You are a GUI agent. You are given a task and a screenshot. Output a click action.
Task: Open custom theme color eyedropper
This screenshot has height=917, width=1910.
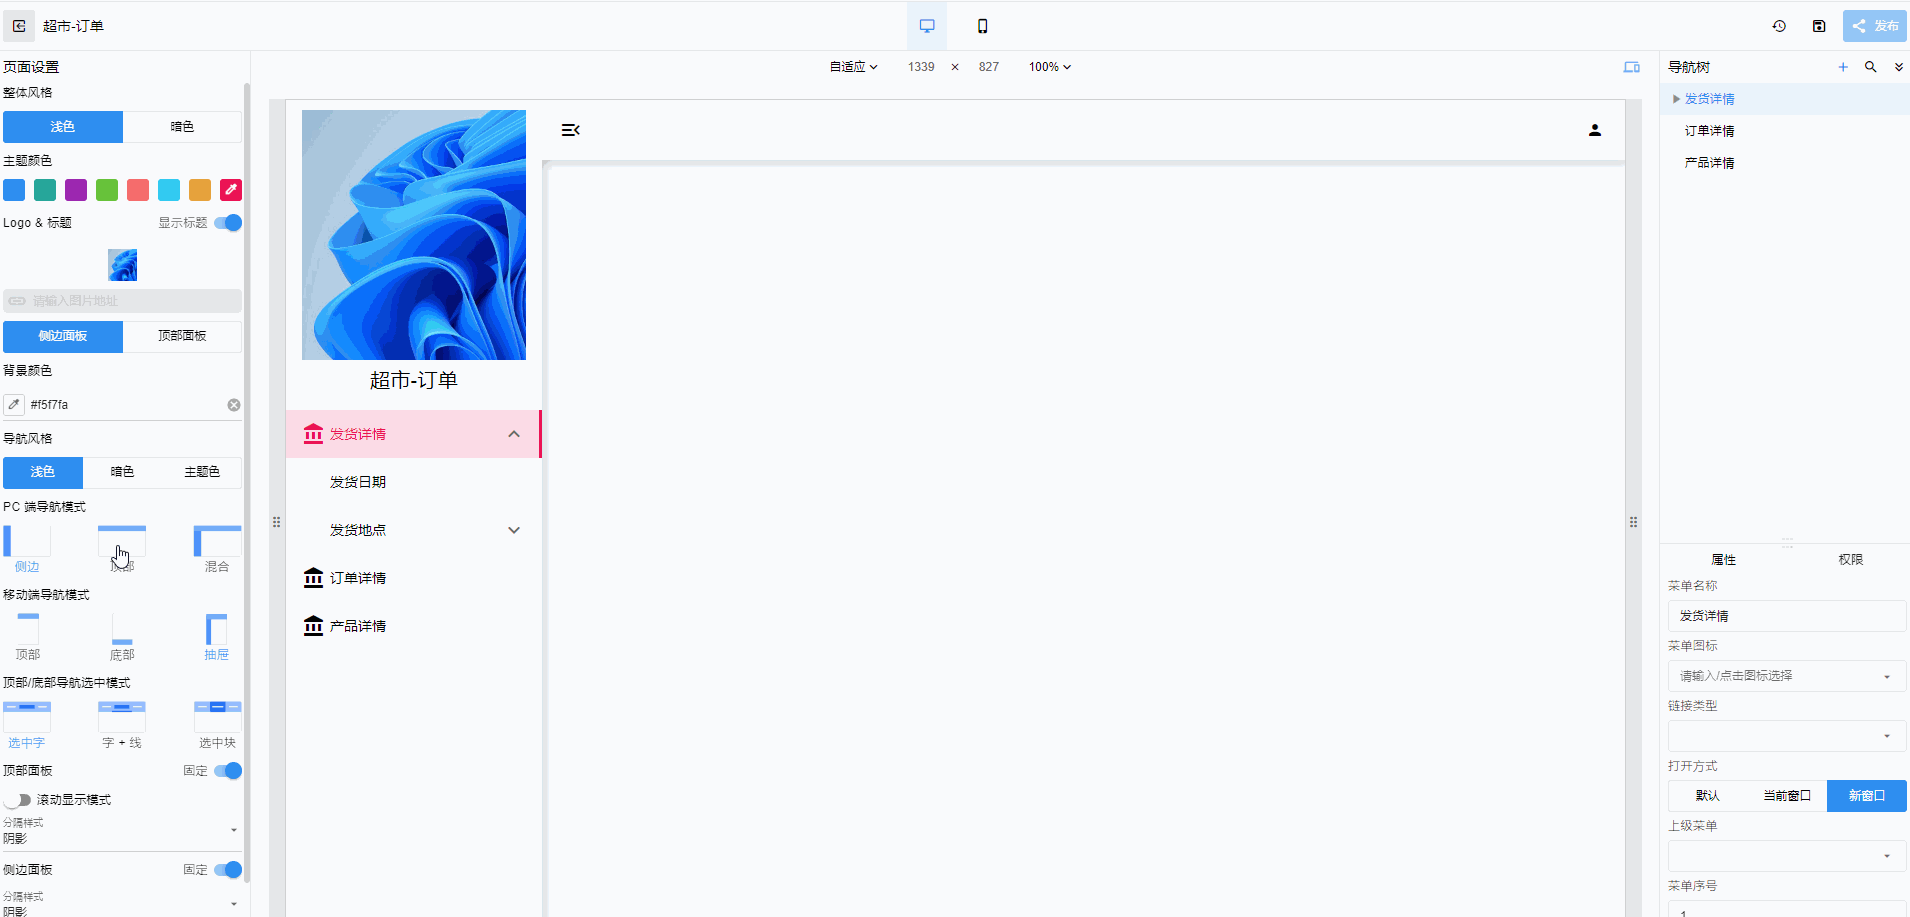(x=231, y=190)
